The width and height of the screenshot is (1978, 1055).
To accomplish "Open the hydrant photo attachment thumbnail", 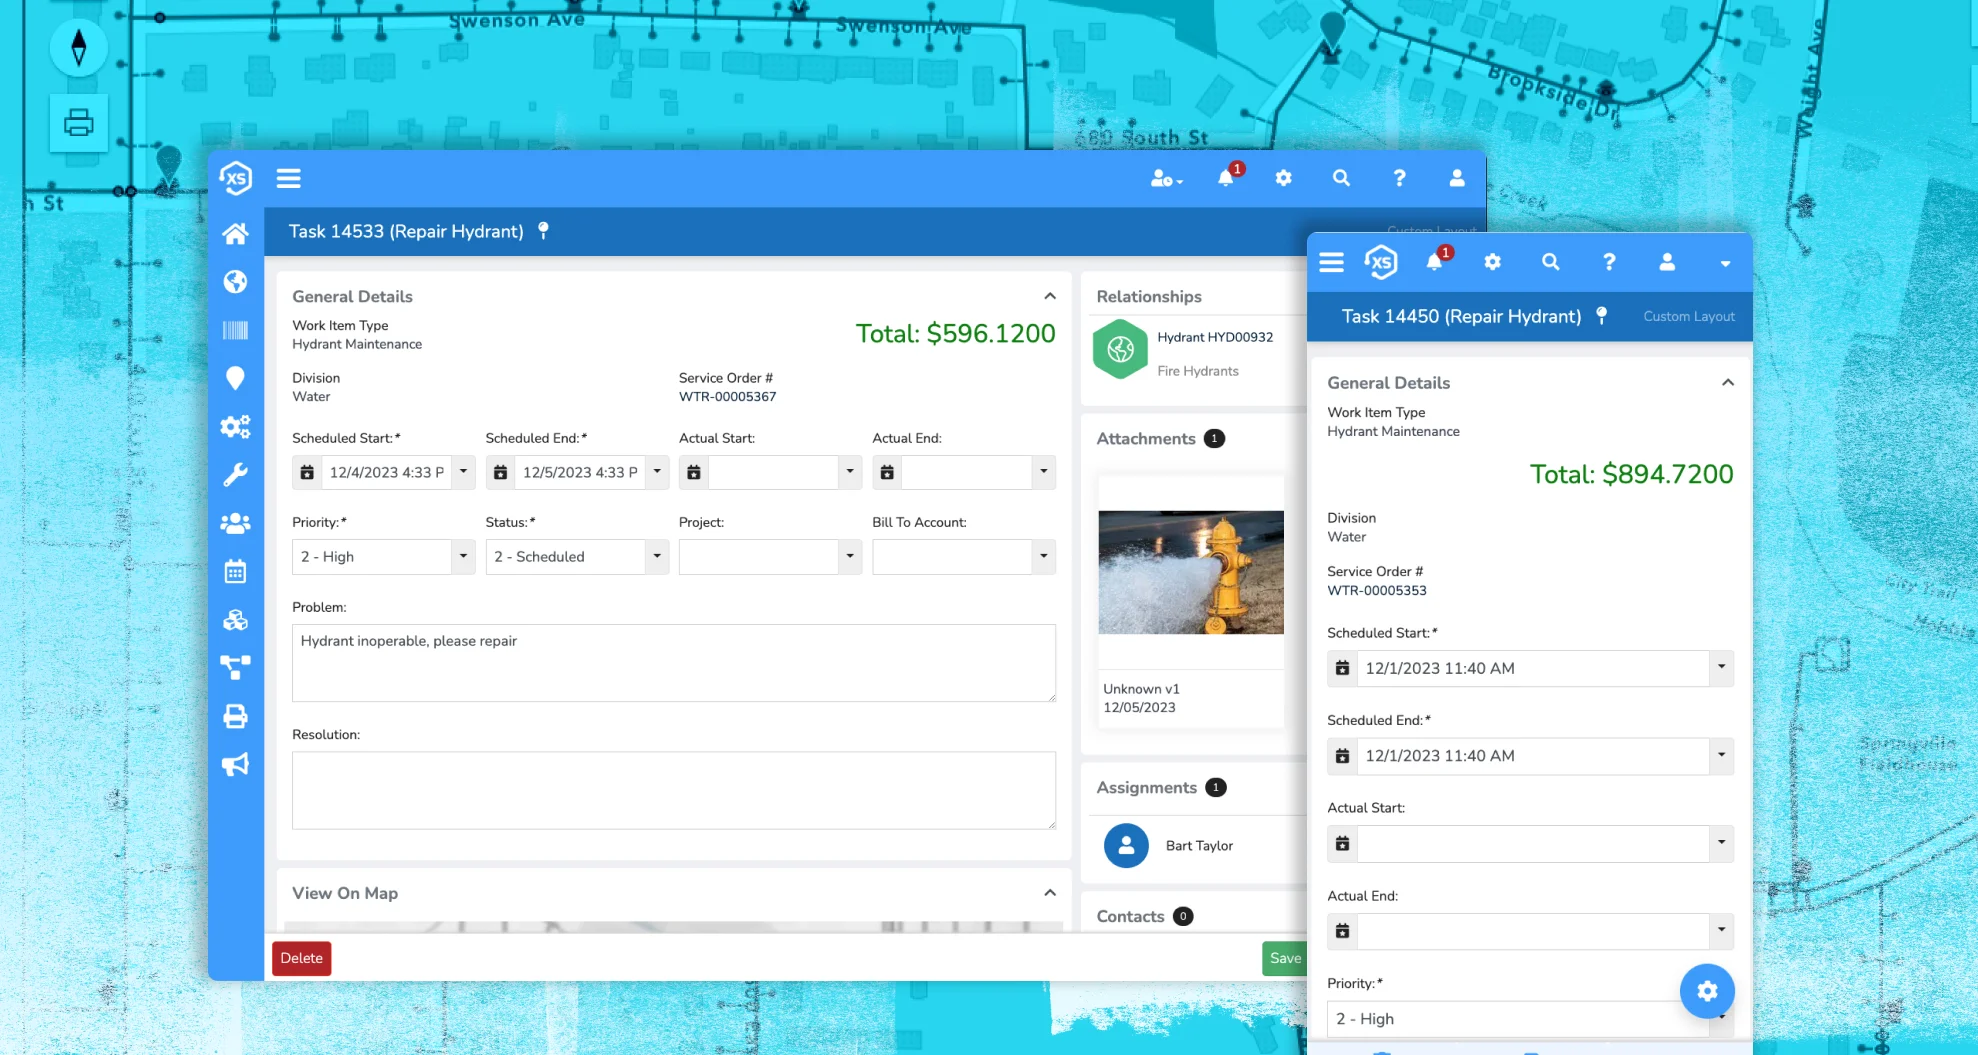I will click(x=1190, y=572).
